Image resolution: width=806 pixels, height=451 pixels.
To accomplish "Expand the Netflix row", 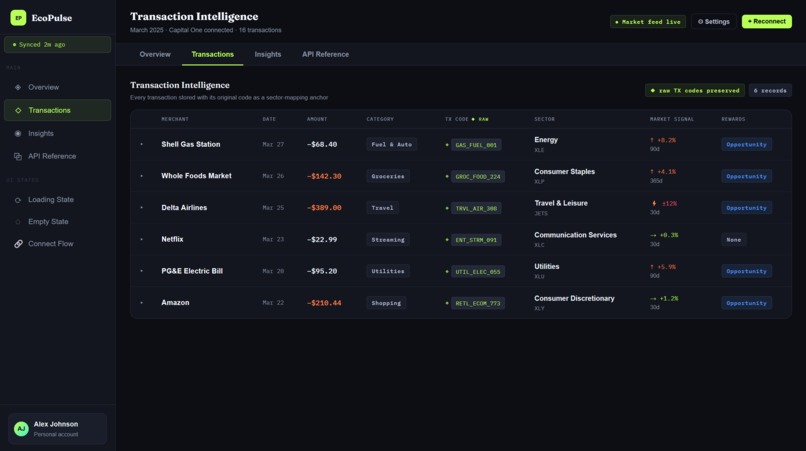I will (142, 240).
